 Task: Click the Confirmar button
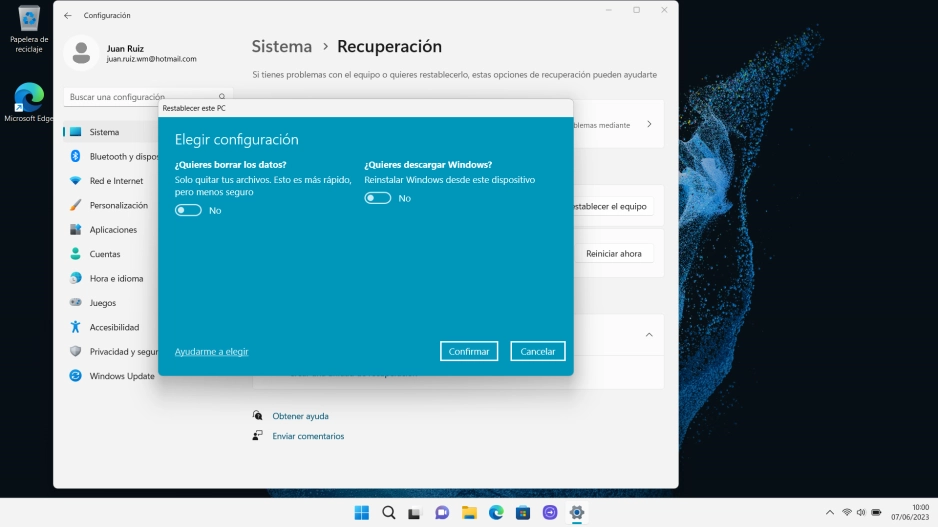coord(469,351)
